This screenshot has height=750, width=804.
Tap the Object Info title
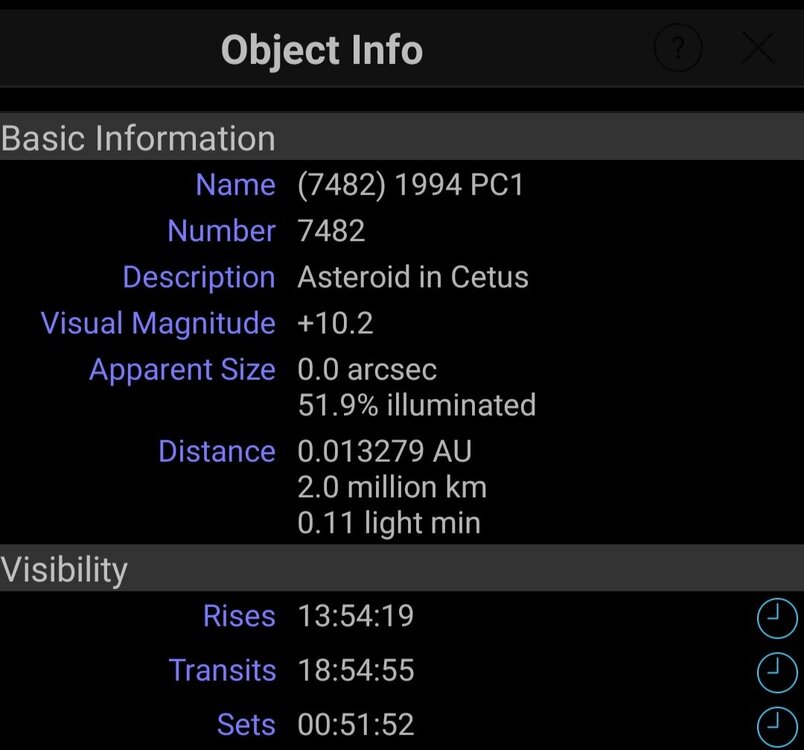(321, 49)
